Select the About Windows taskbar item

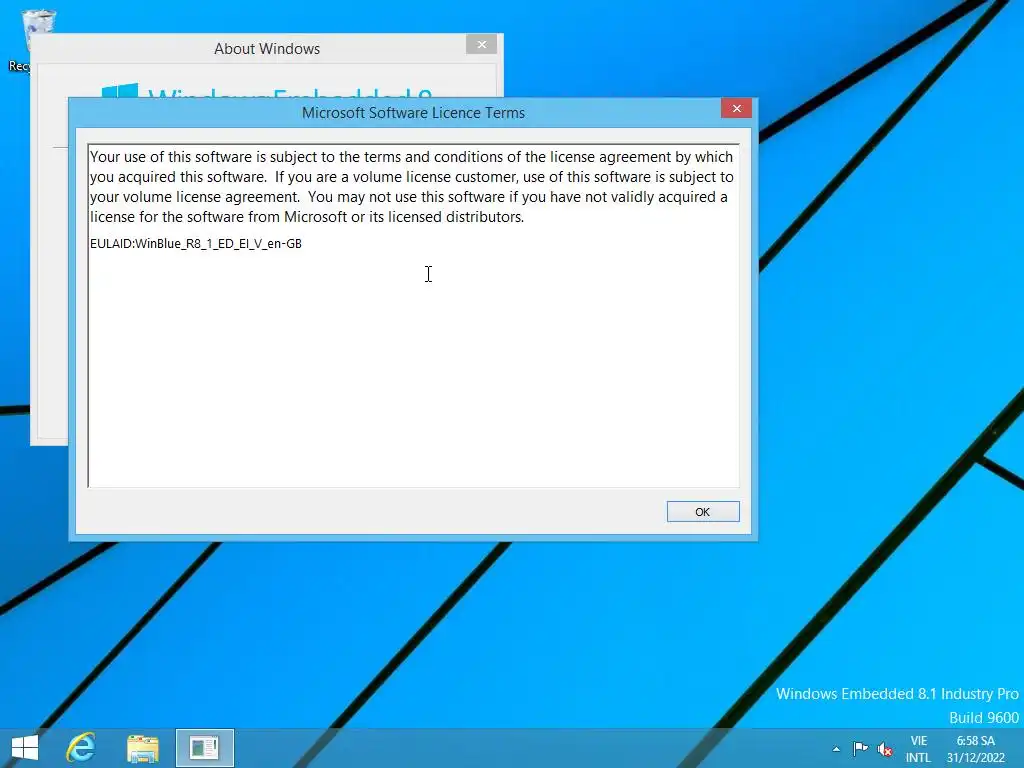tap(204, 748)
